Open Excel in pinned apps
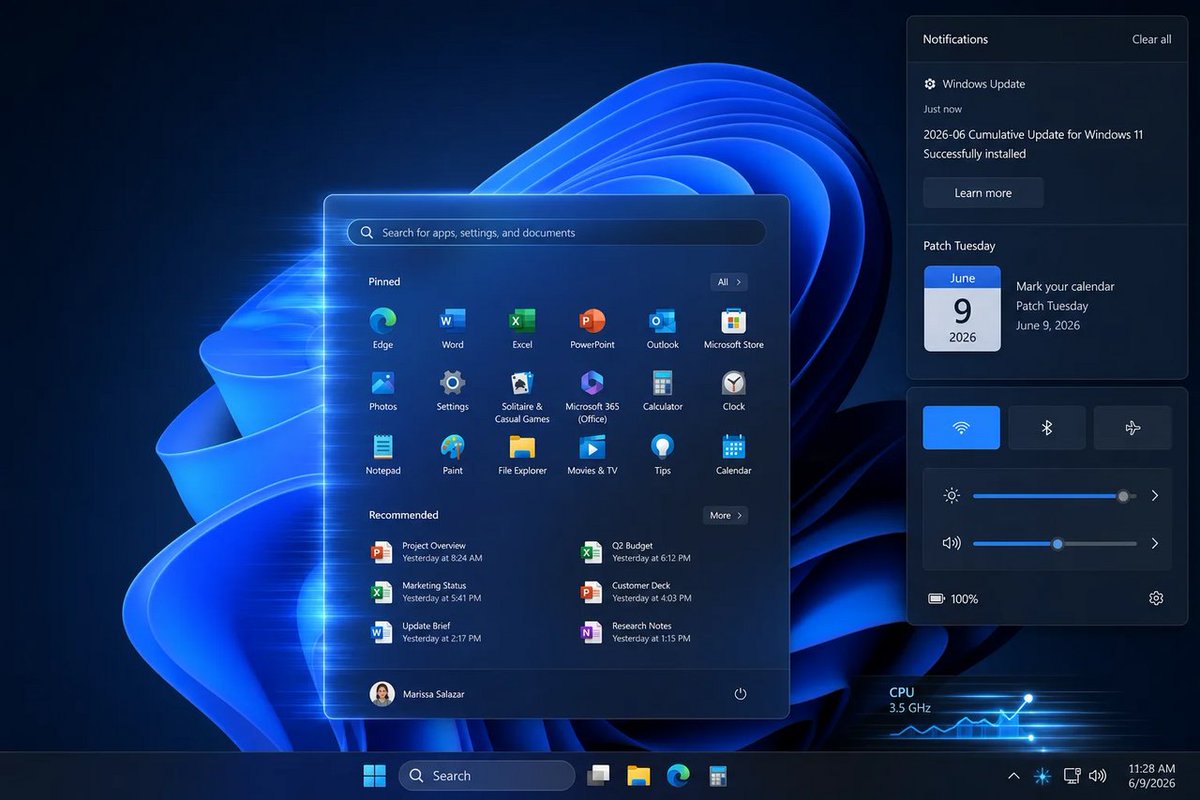This screenshot has height=800, width=1200. (x=522, y=328)
